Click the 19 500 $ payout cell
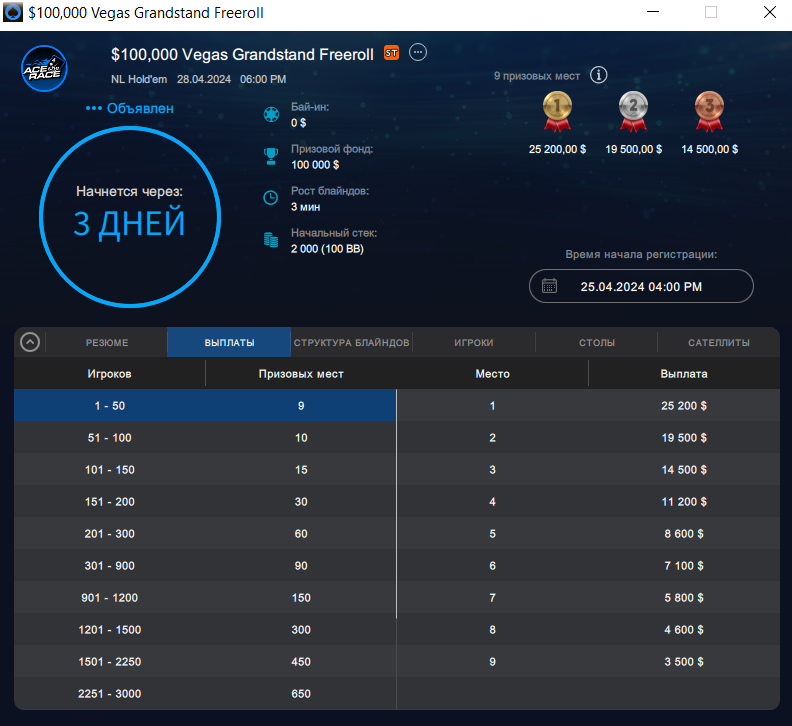 click(x=684, y=438)
